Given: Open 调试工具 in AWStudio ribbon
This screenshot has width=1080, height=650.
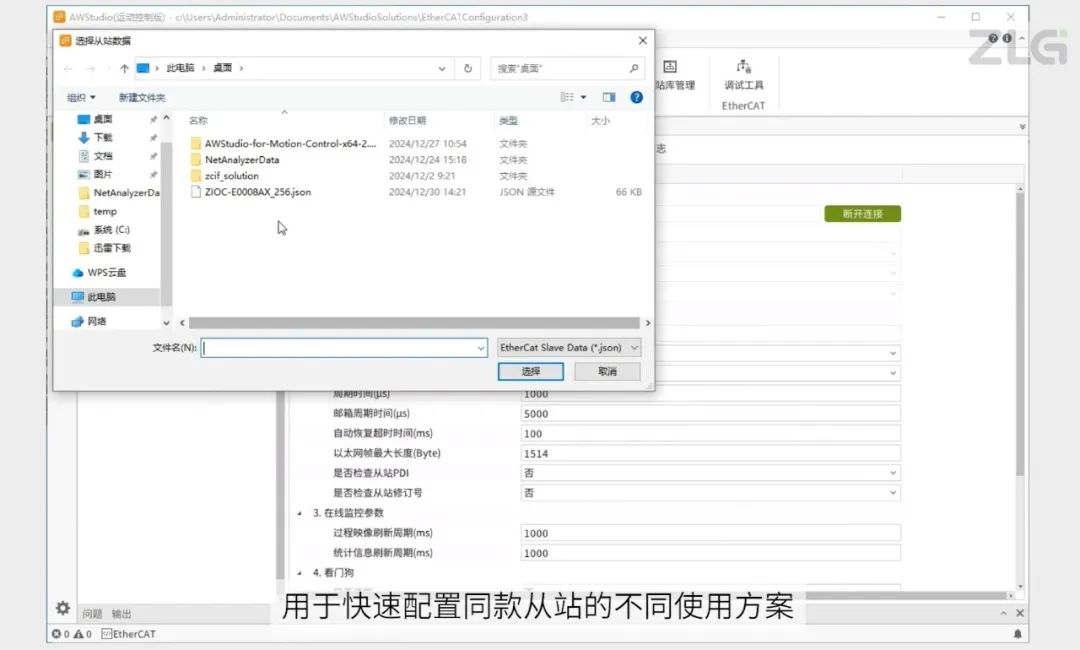Looking at the screenshot, I should click(744, 75).
